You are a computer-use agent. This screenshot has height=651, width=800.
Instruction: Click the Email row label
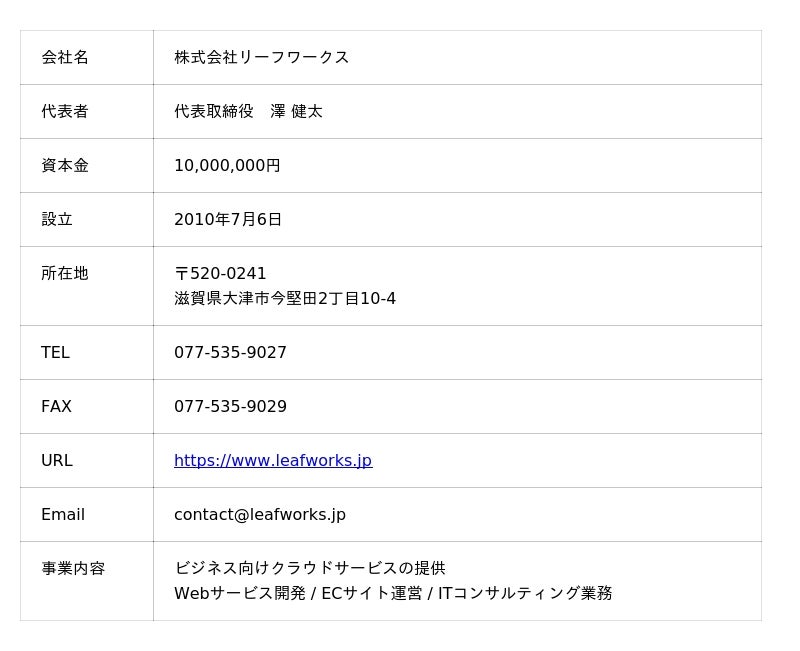pos(63,515)
